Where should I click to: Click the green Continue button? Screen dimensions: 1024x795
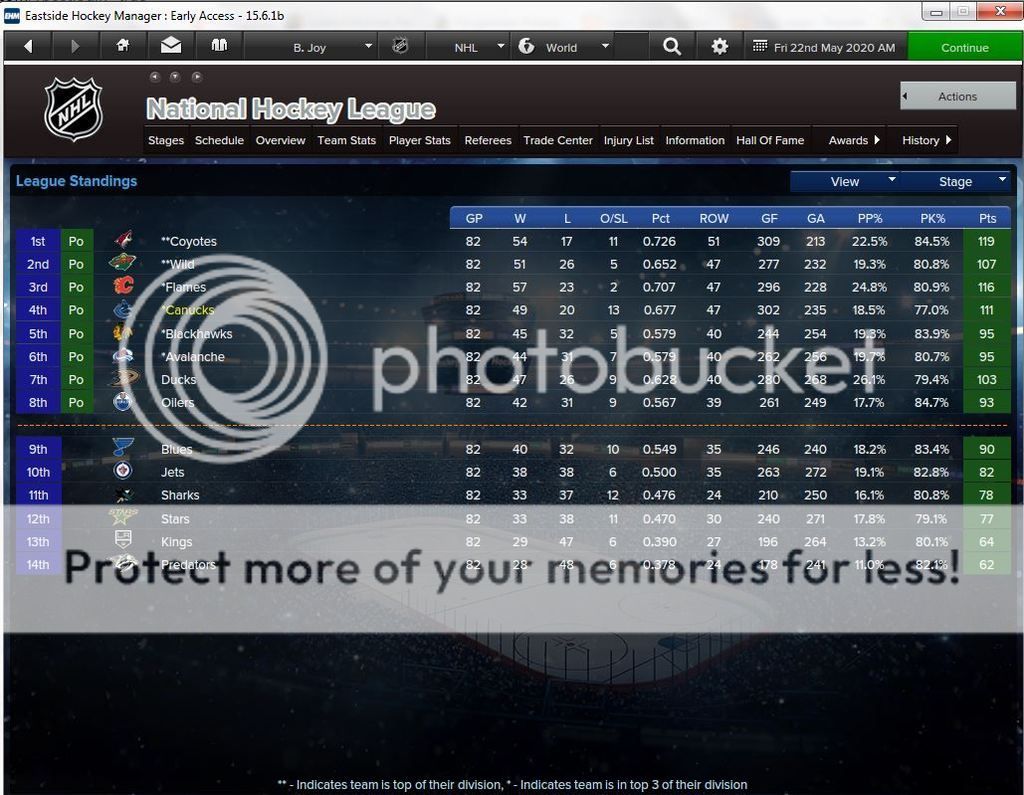(x=965, y=47)
